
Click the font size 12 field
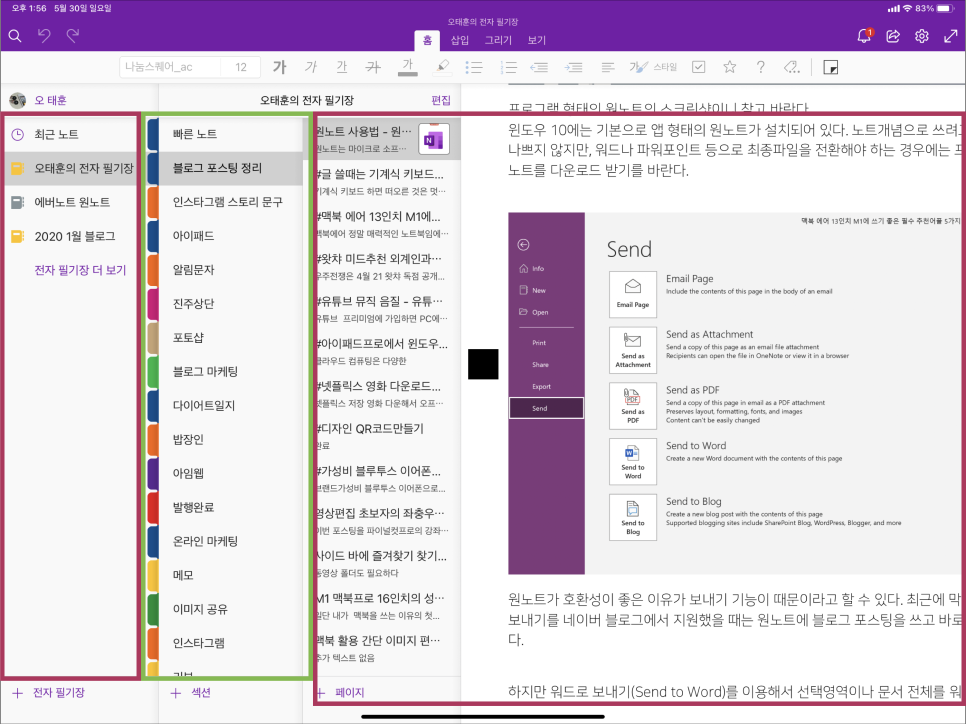tap(241, 67)
